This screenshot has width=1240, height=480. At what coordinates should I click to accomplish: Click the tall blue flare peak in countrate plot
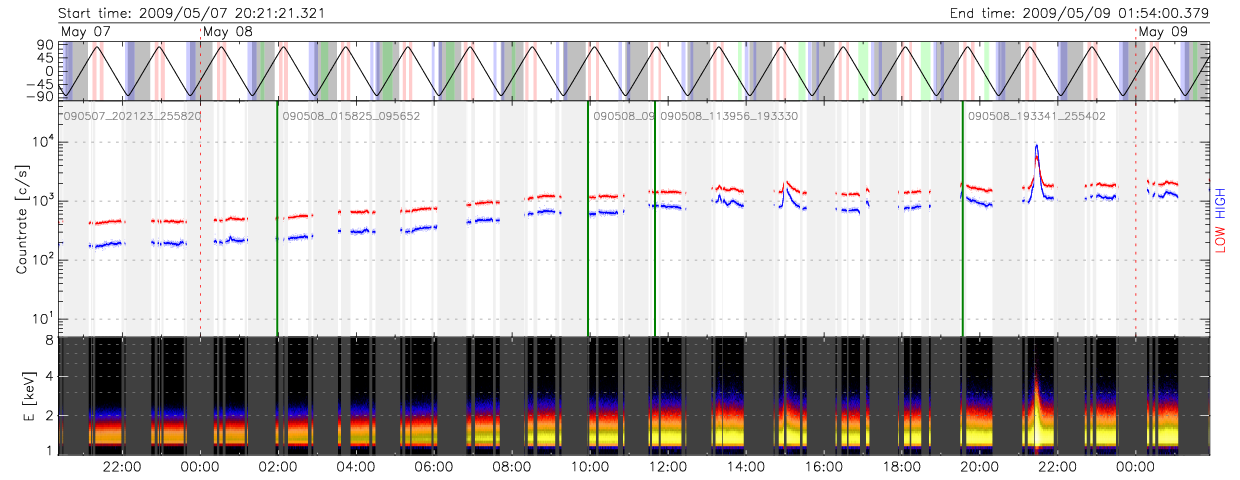click(x=1037, y=148)
